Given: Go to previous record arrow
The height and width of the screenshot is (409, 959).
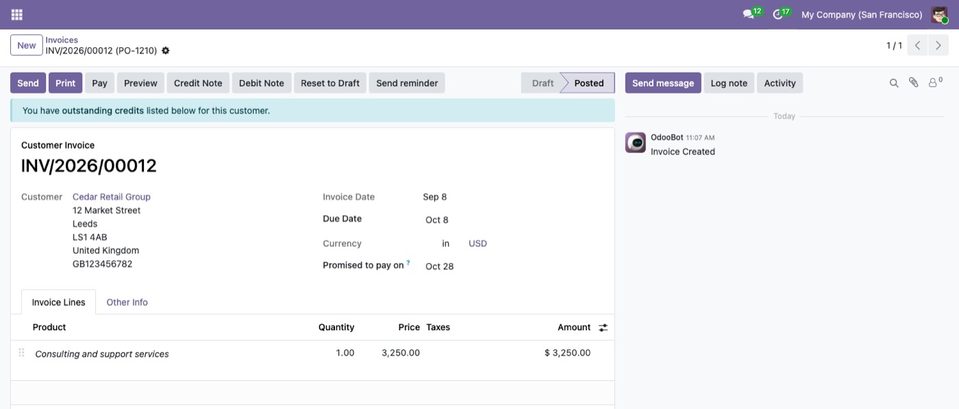Looking at the screenshot, I should click(x=917, y=45).
